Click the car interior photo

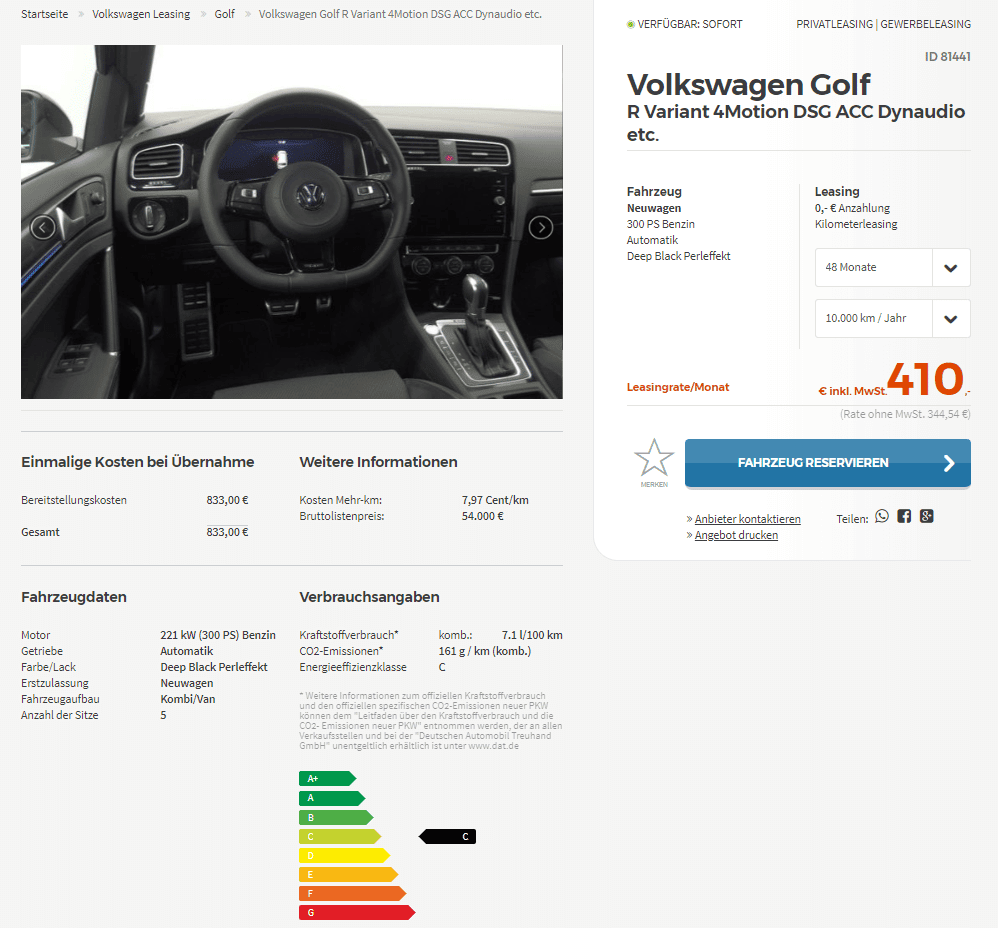292,221
